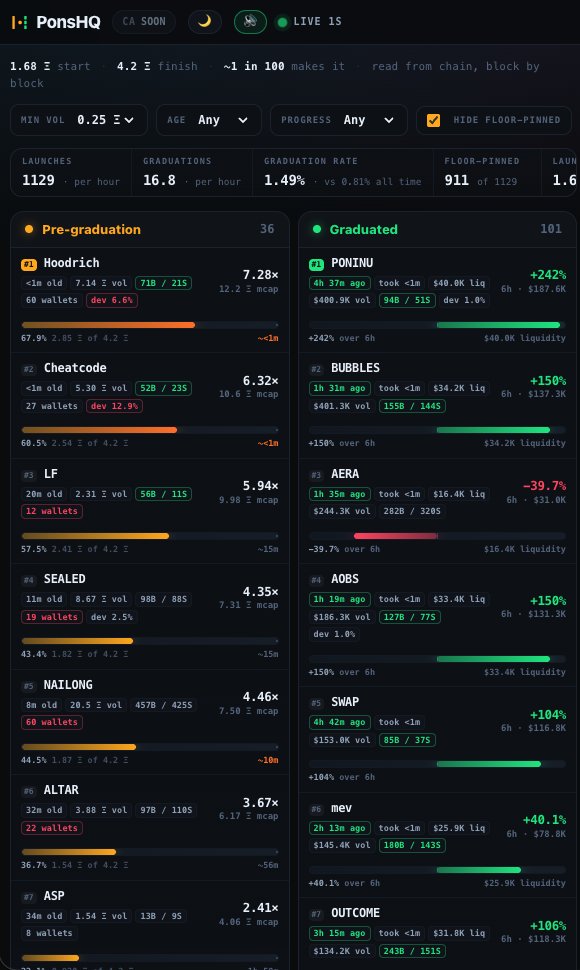Toggle dark mode with the moon icon
The height and width of the screenshot is (970, 580).
coord(205,22)
